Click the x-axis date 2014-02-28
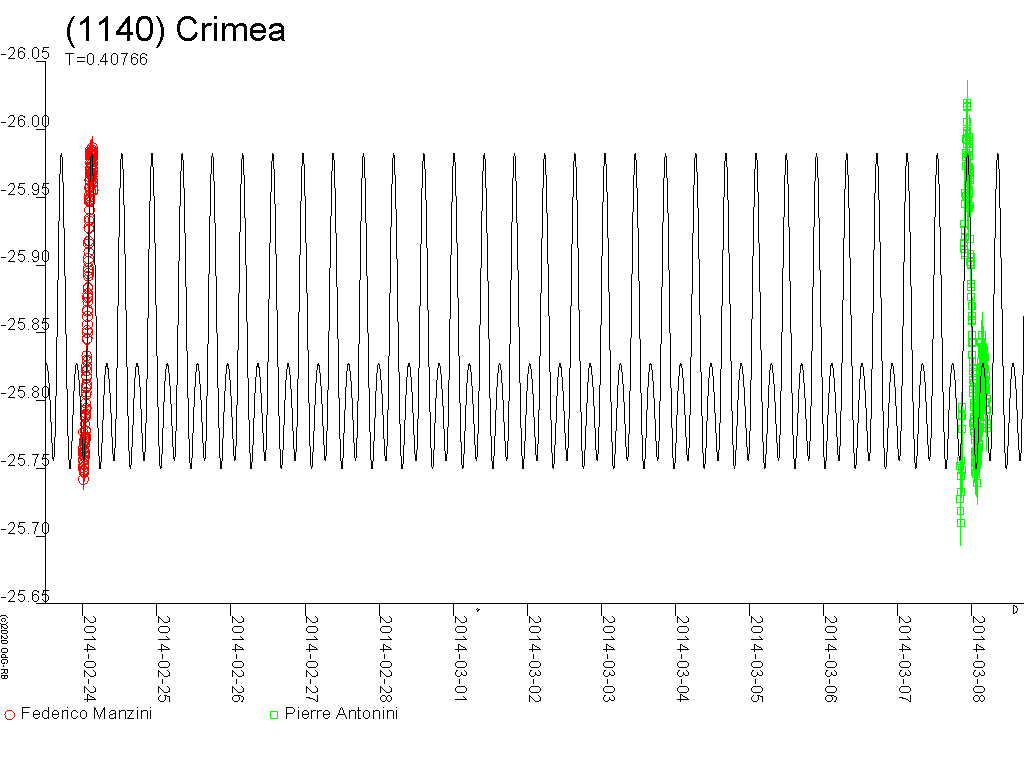This screenshot has height=768, width=1024. point(385,658)
